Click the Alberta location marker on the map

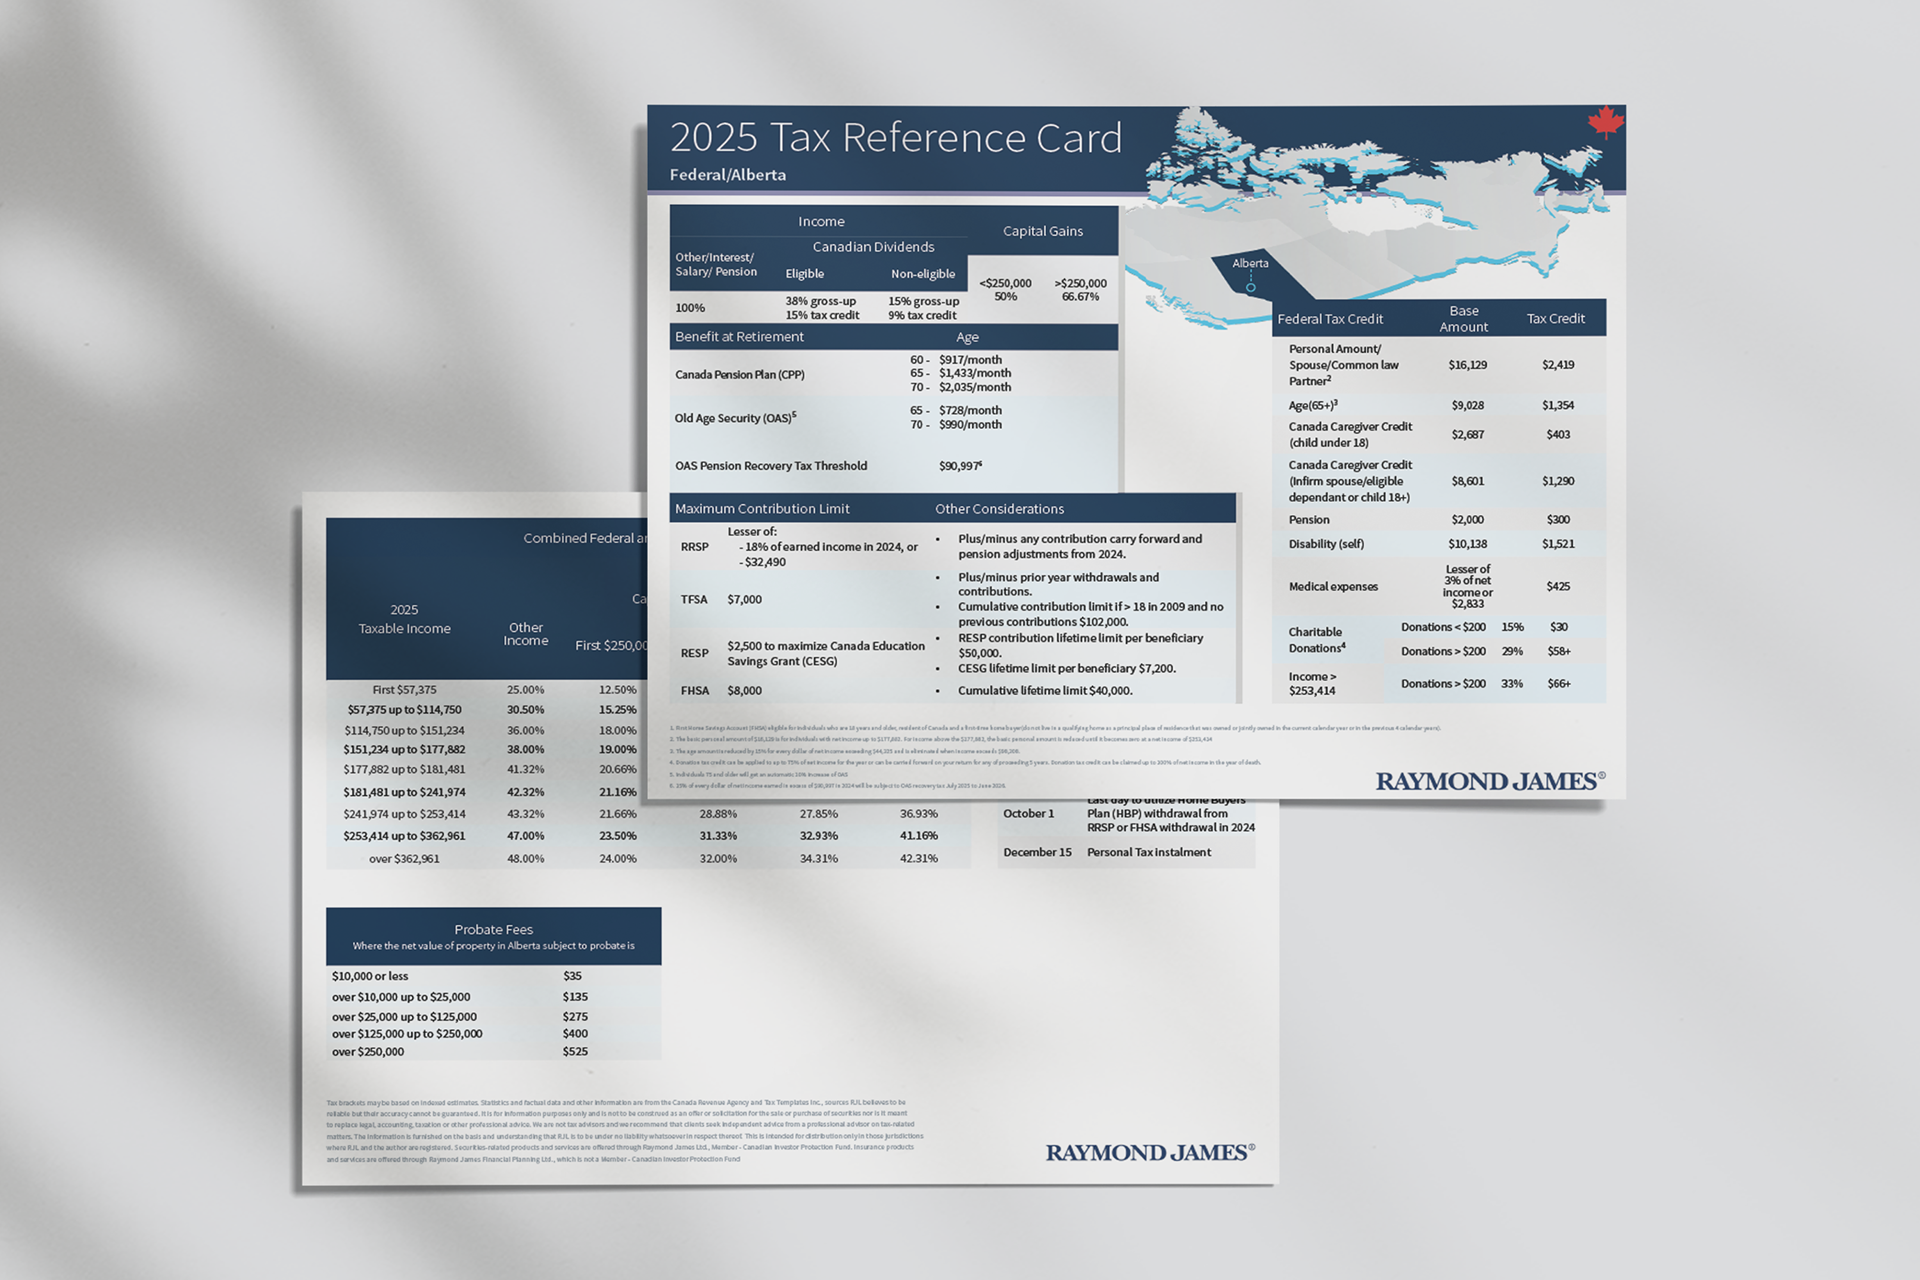pos(1250,288)
